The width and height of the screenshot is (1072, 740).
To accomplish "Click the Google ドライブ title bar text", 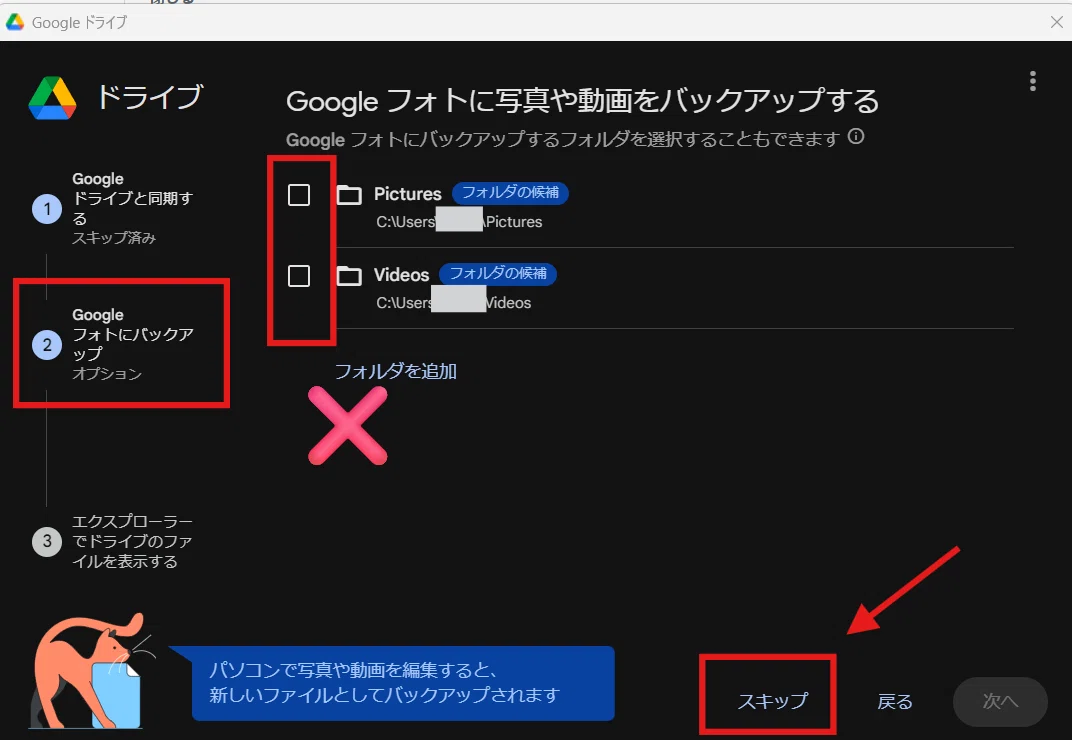I will pos(79,23).
